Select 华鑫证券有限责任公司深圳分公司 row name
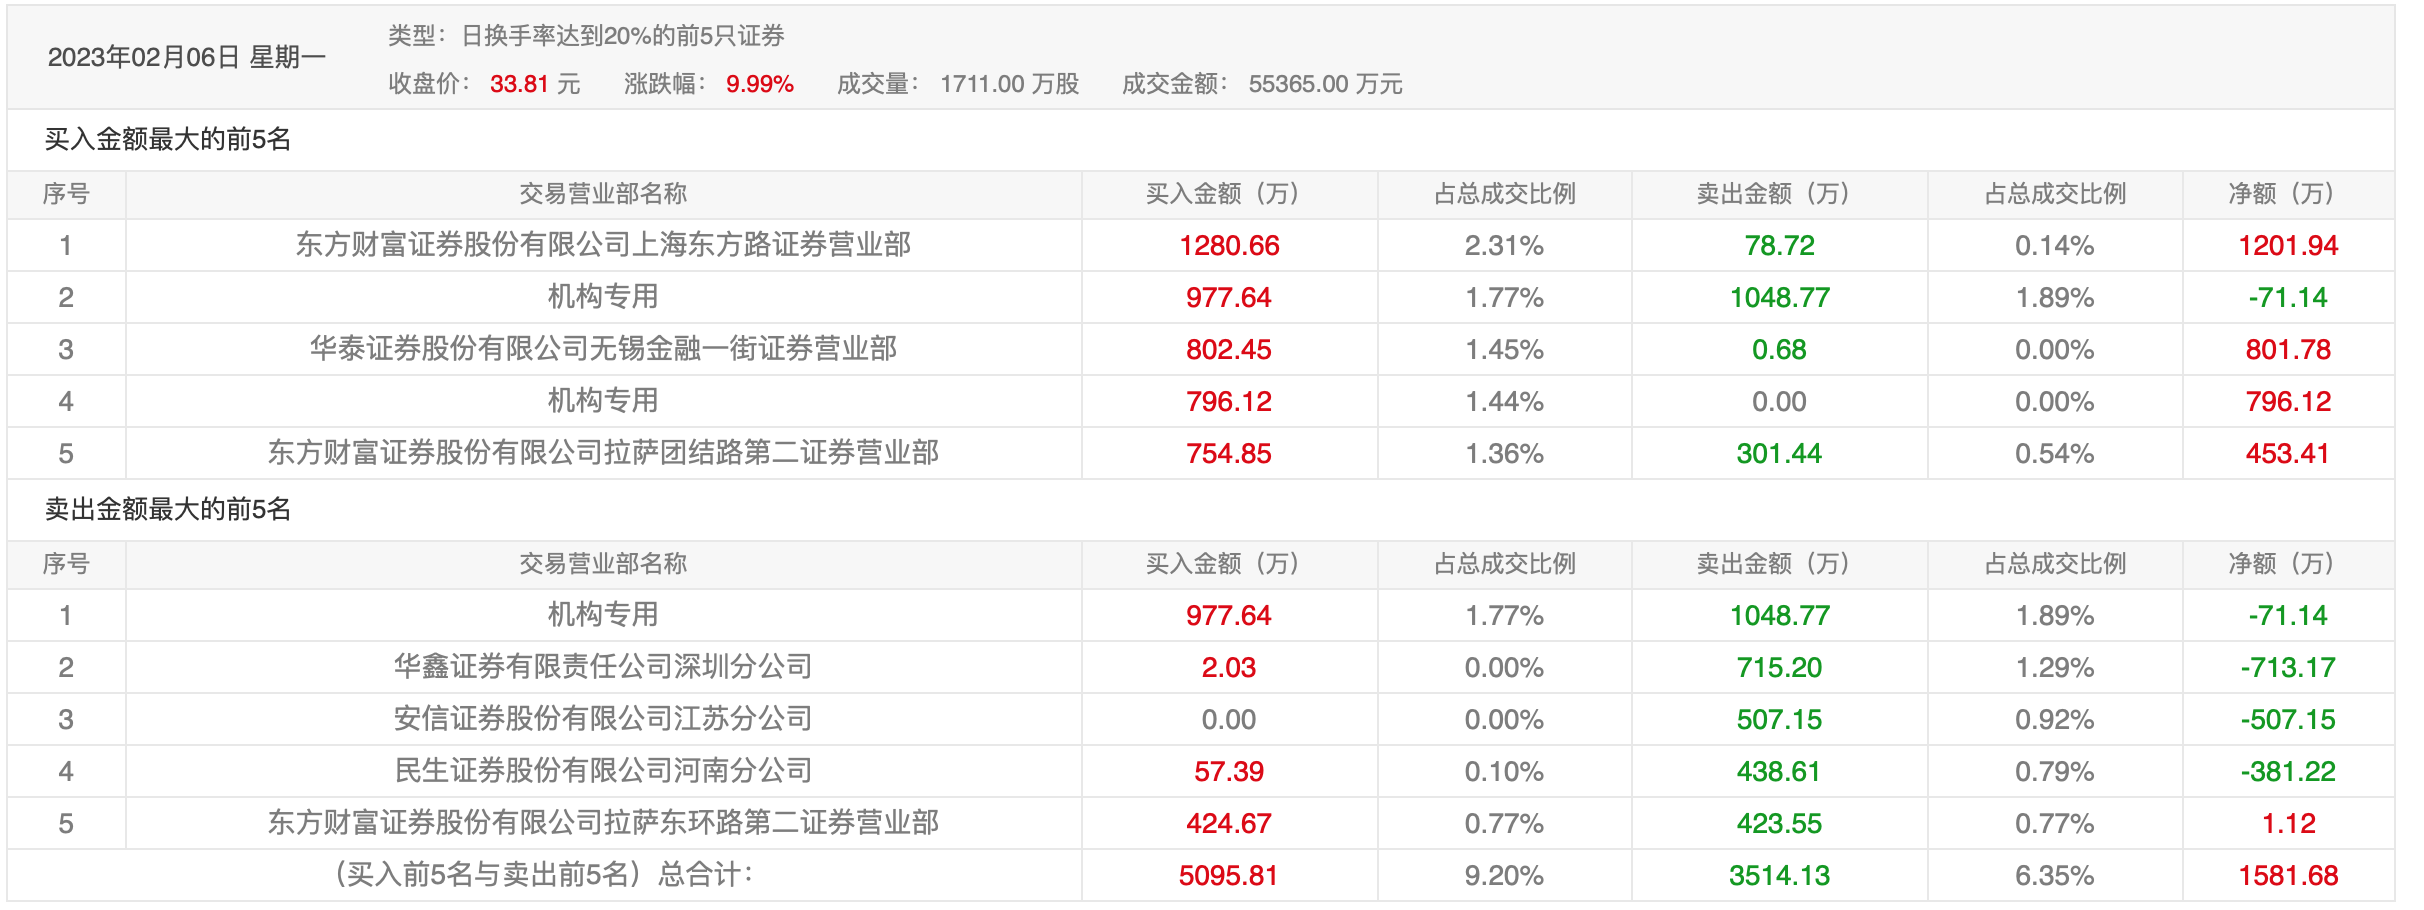Image resolution: width=2424 pixels, height=910 pixels. click(603, 667)
